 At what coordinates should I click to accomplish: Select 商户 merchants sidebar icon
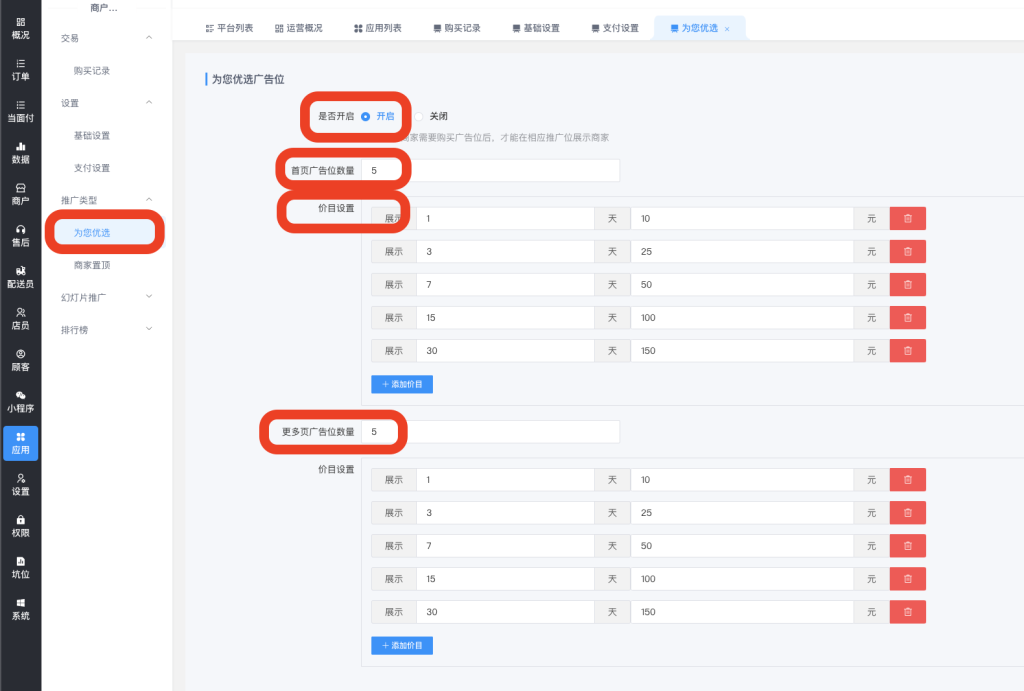20,193
